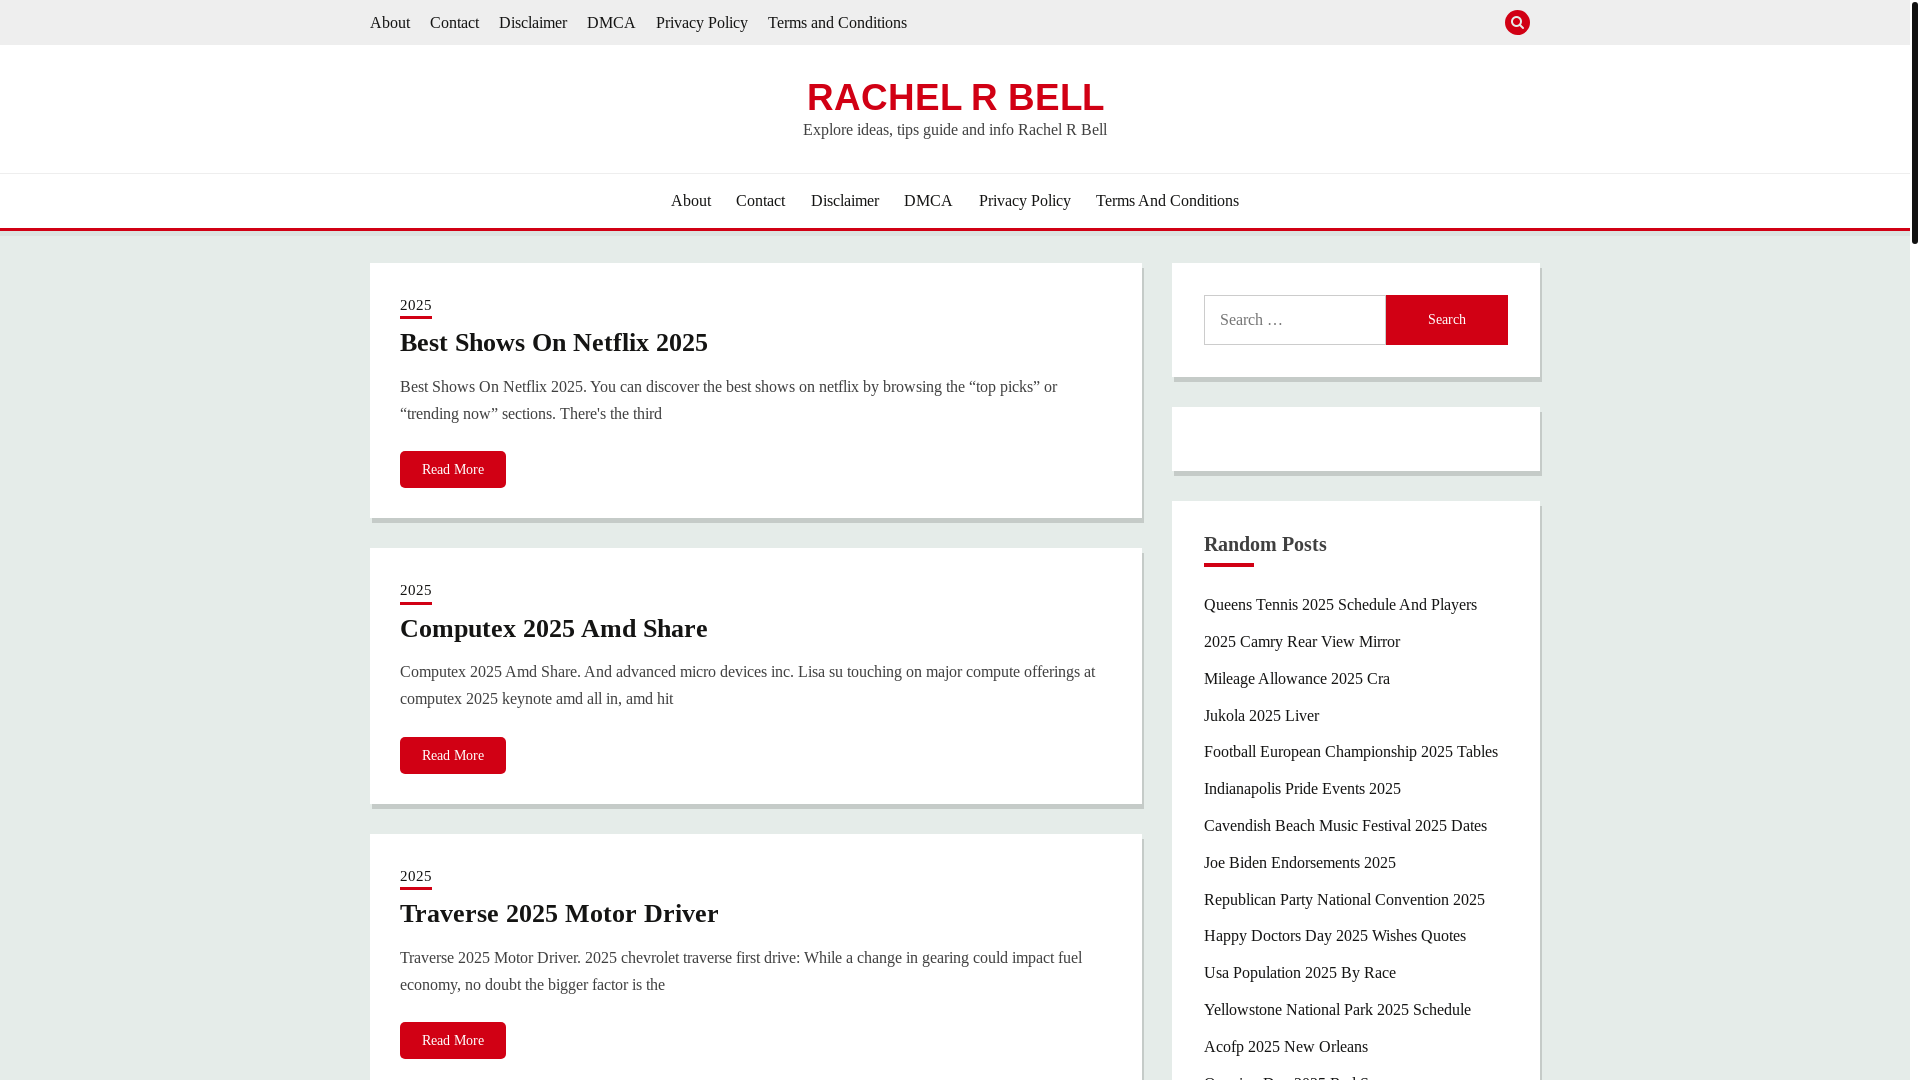Click 2025 category above Computex post
This screenshot has width=1920, height=1080.
click(x=416, y=591)
